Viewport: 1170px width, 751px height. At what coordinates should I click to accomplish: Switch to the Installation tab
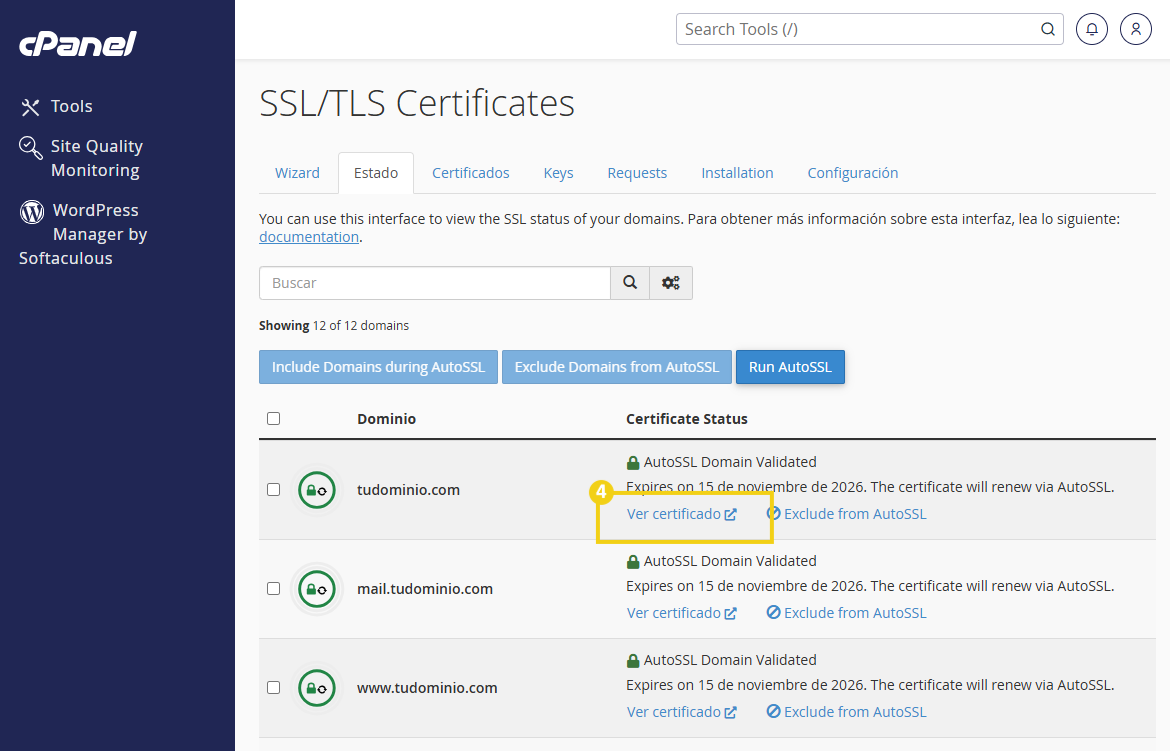[737, 173]
